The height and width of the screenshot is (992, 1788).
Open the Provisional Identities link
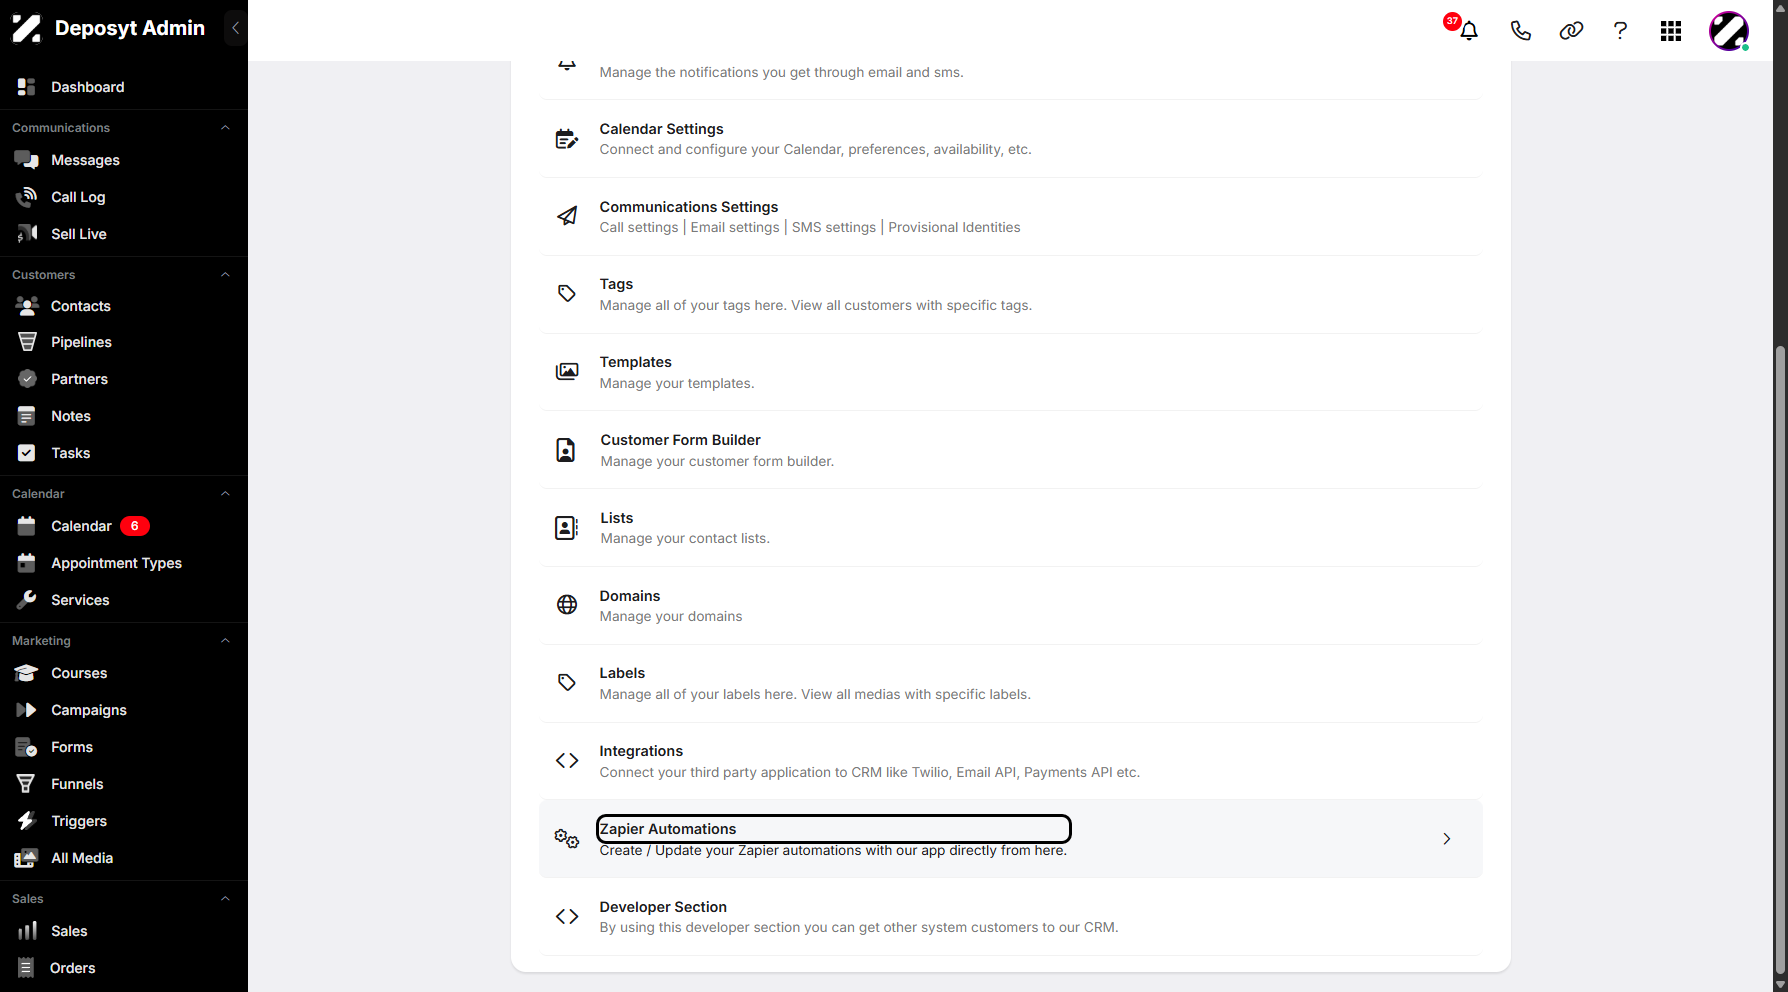(954, 228)
